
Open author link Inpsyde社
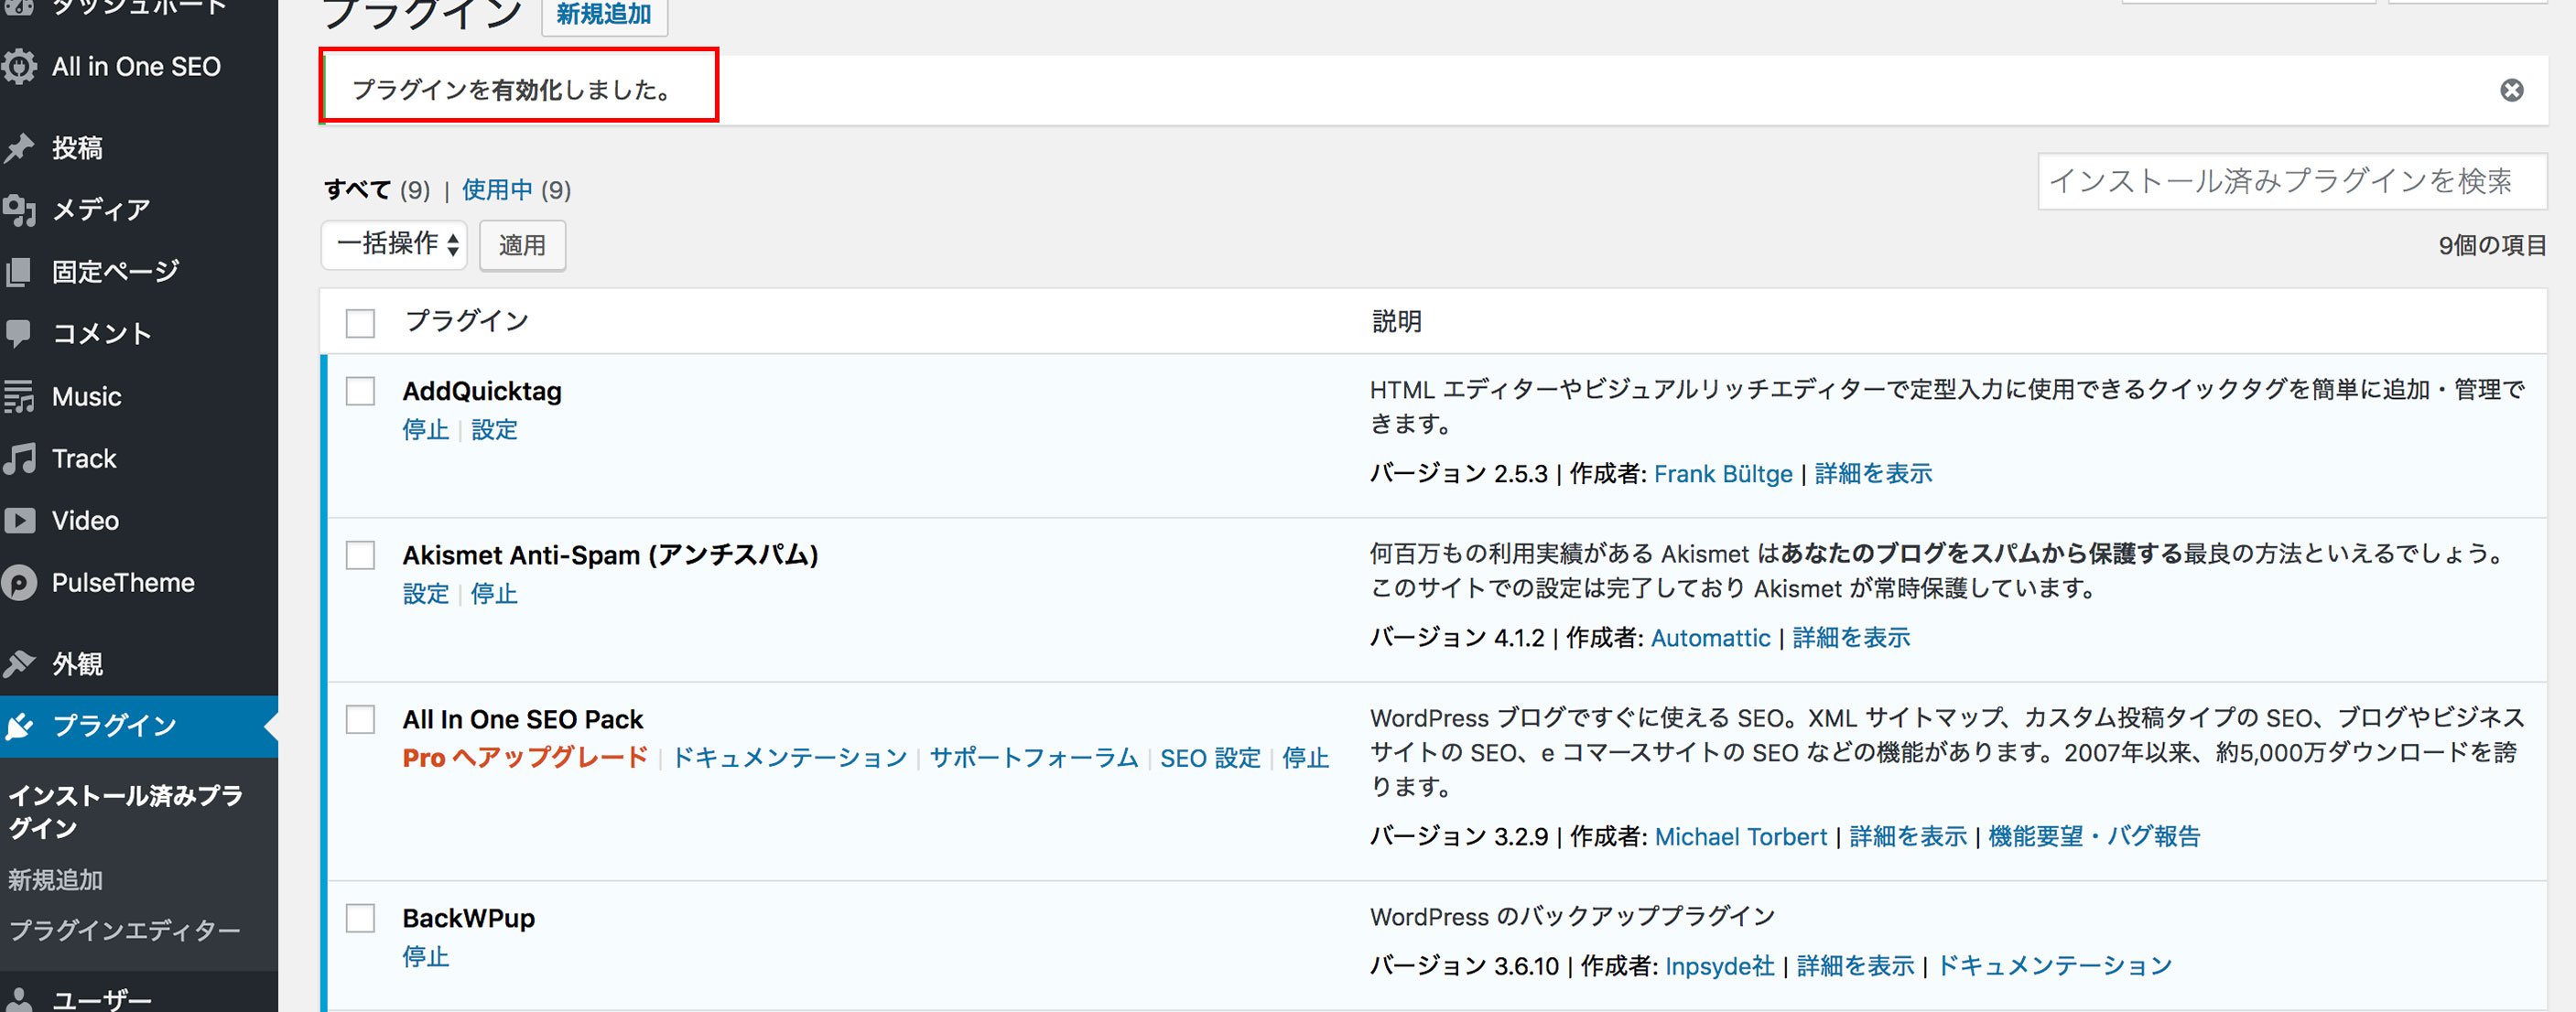[x=1720, y=966]
